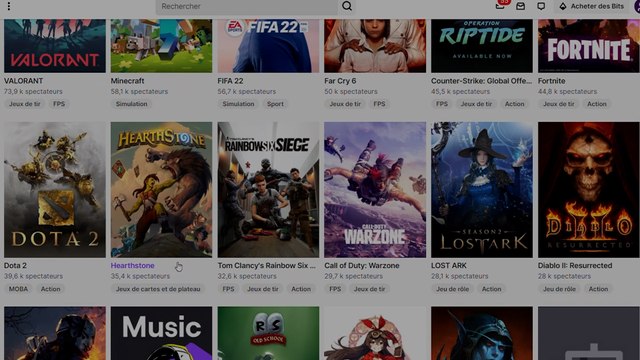Viewport: 640px width, 360px height.
Task: Click the Dota 2 title link
Action: point(15,265)
